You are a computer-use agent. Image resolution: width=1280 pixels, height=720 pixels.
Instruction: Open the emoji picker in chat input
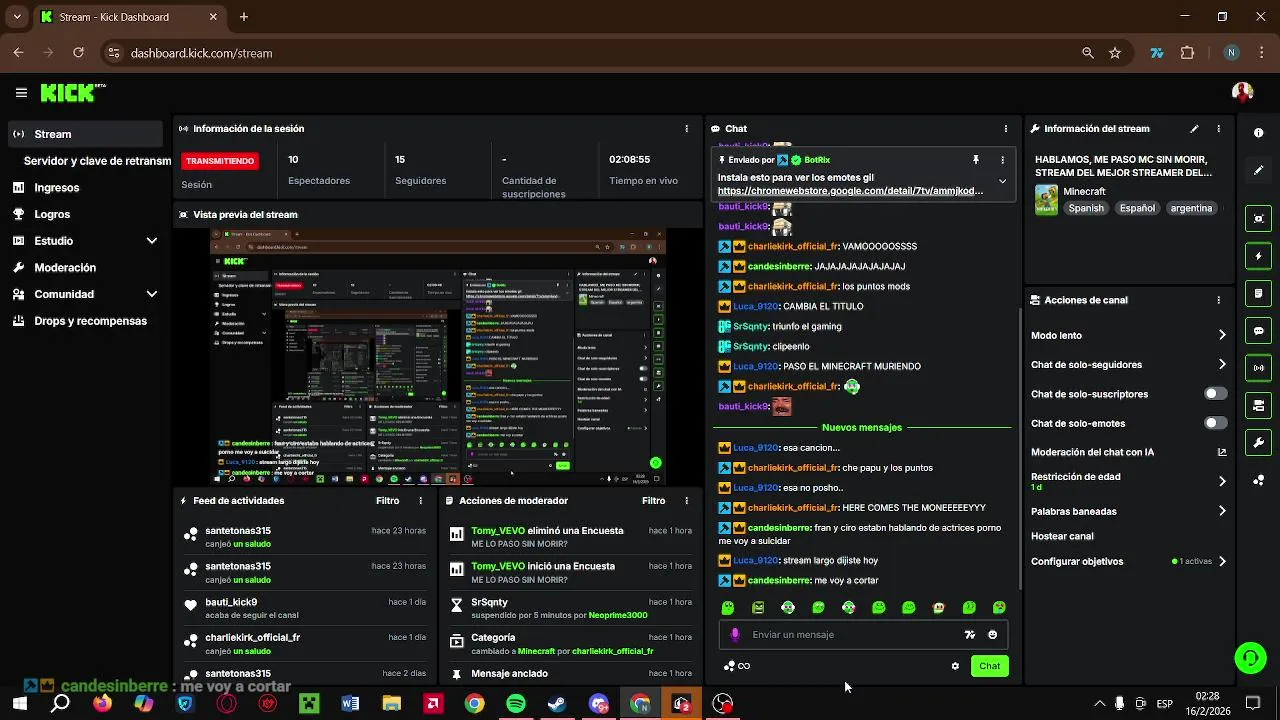(x=992, y=635)
